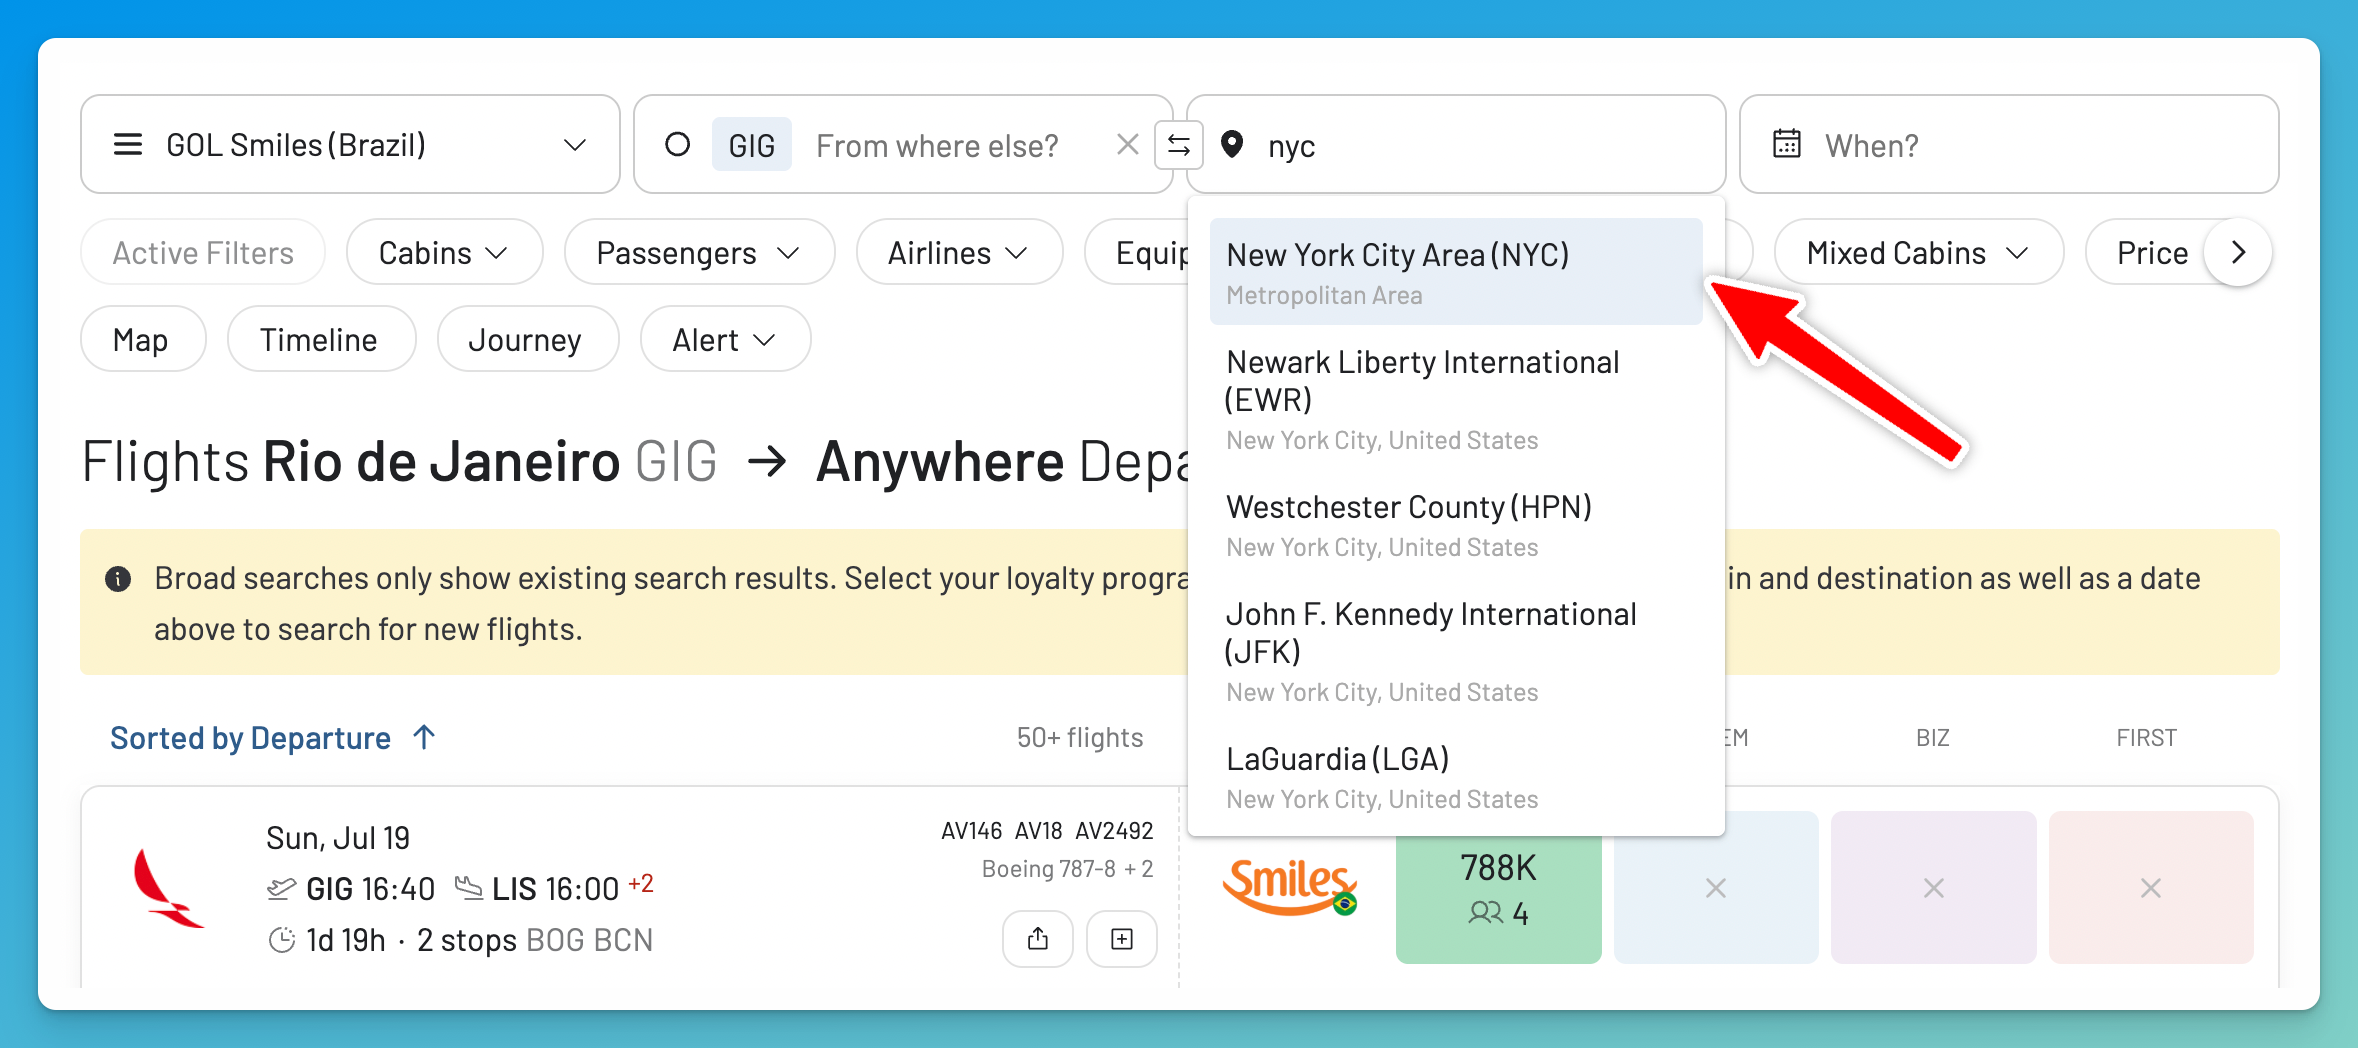Click the unavailable first class cell

[x=2151, y=887]
